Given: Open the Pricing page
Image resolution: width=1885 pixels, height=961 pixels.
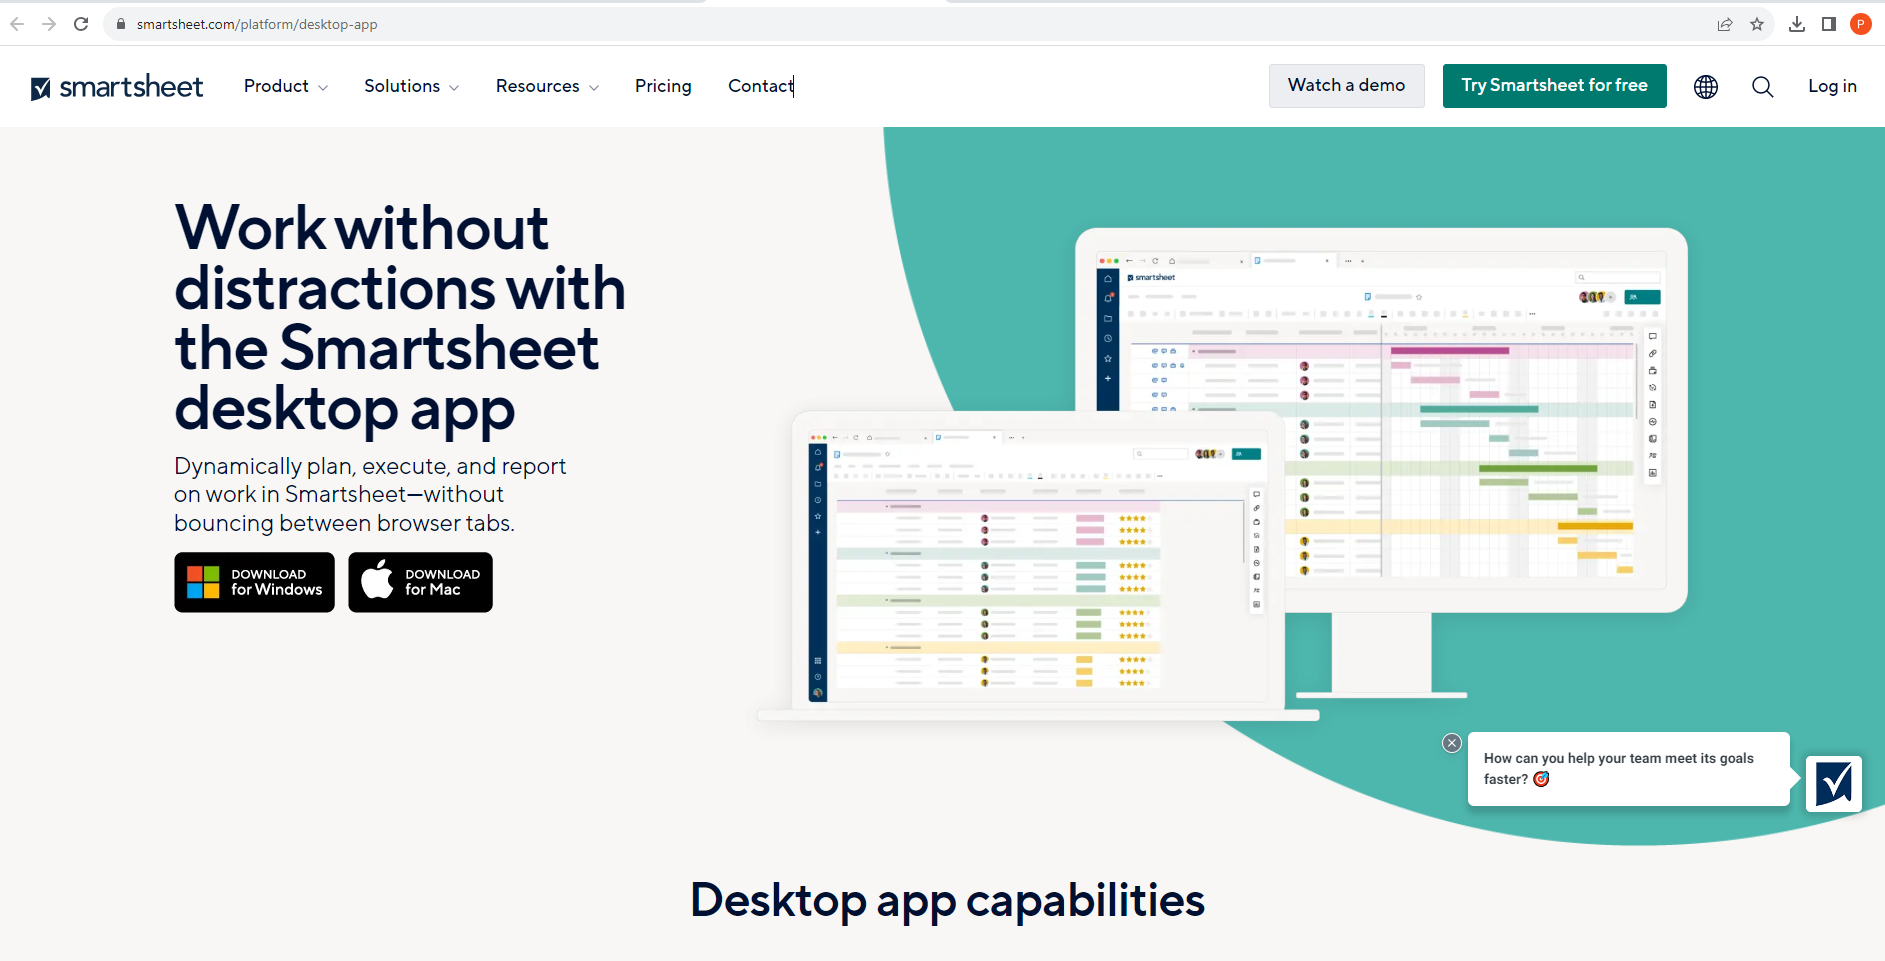Looking at the screenshot, I should point(662,86).
